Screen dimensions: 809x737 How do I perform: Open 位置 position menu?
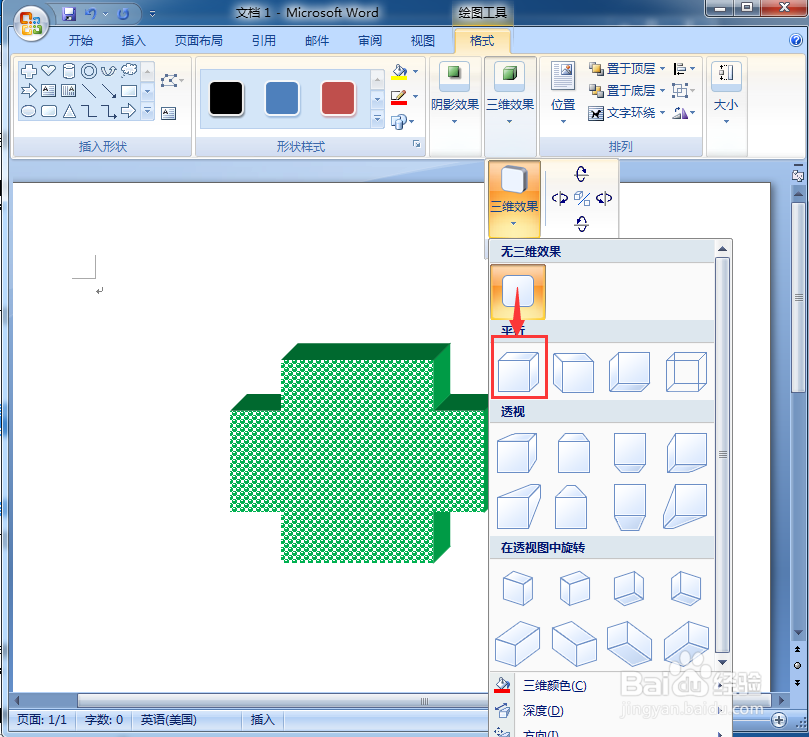coord(563,93)
